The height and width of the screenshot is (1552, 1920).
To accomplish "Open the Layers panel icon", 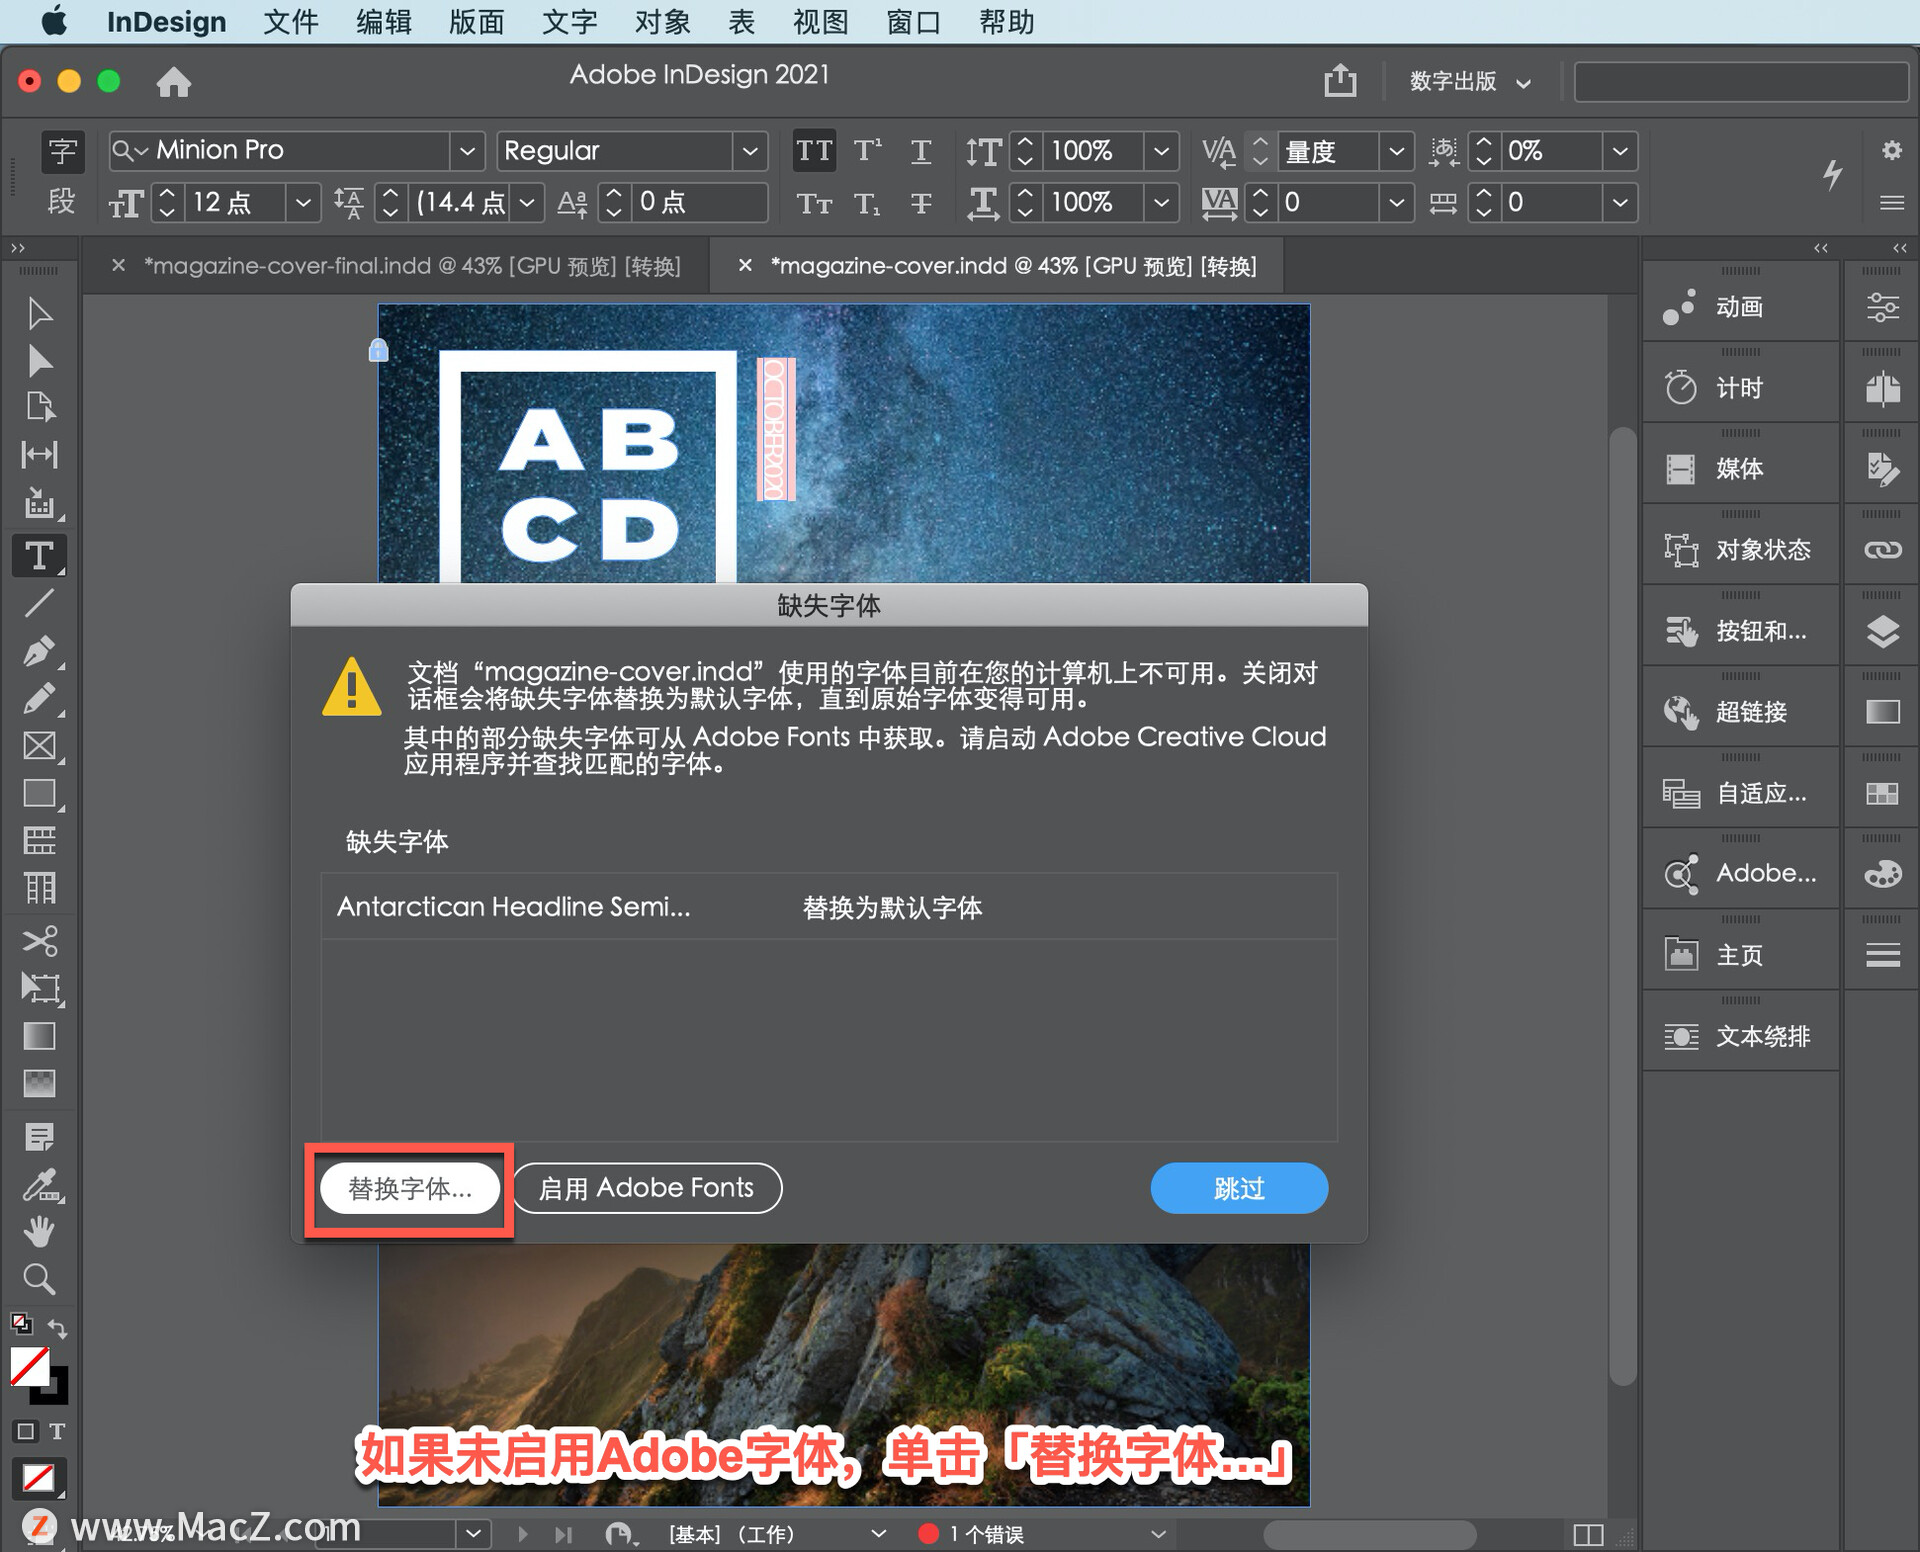I will click(x=1883, y=631).
